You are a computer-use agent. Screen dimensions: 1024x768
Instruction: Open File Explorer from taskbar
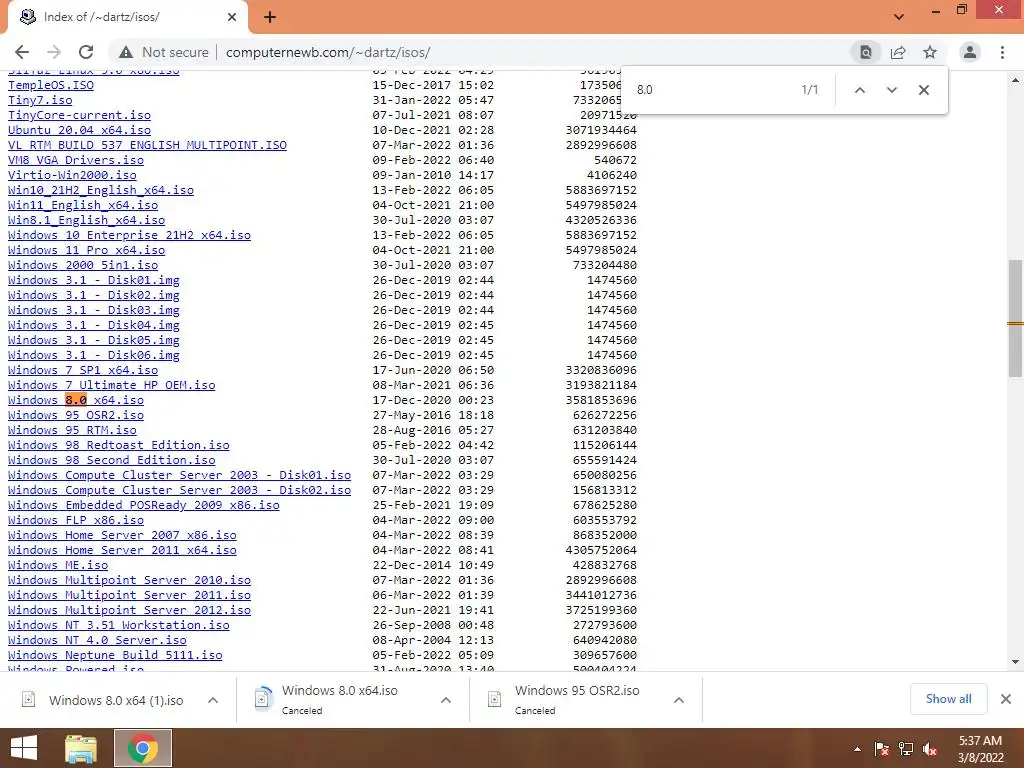tap(81, 748)
